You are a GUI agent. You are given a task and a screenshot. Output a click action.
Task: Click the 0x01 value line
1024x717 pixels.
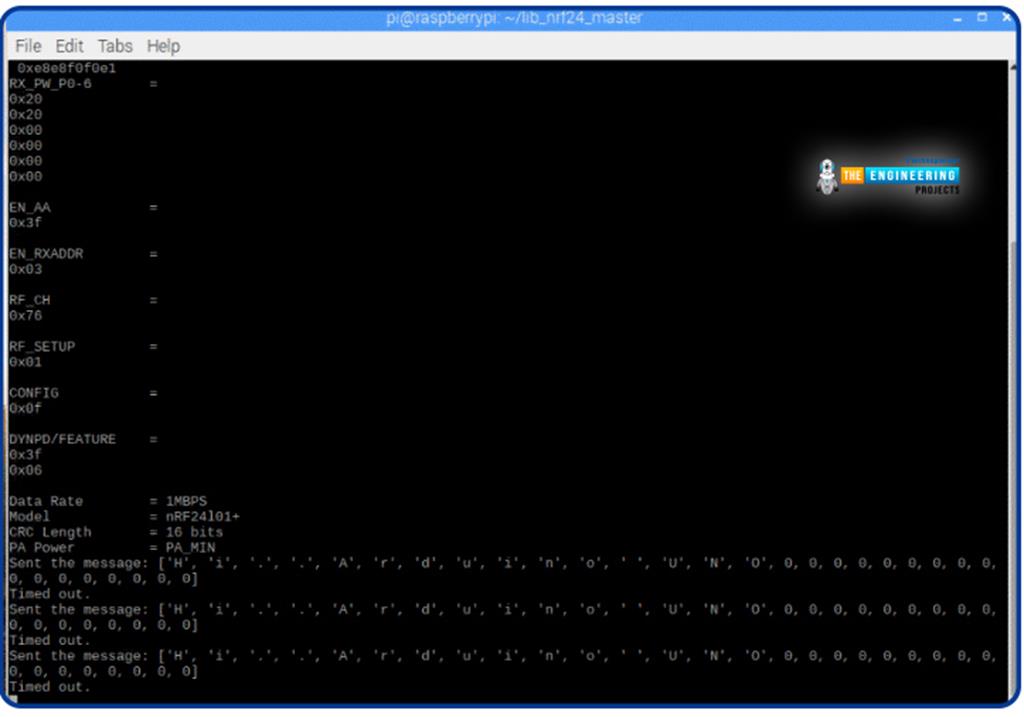click(25, 362)
